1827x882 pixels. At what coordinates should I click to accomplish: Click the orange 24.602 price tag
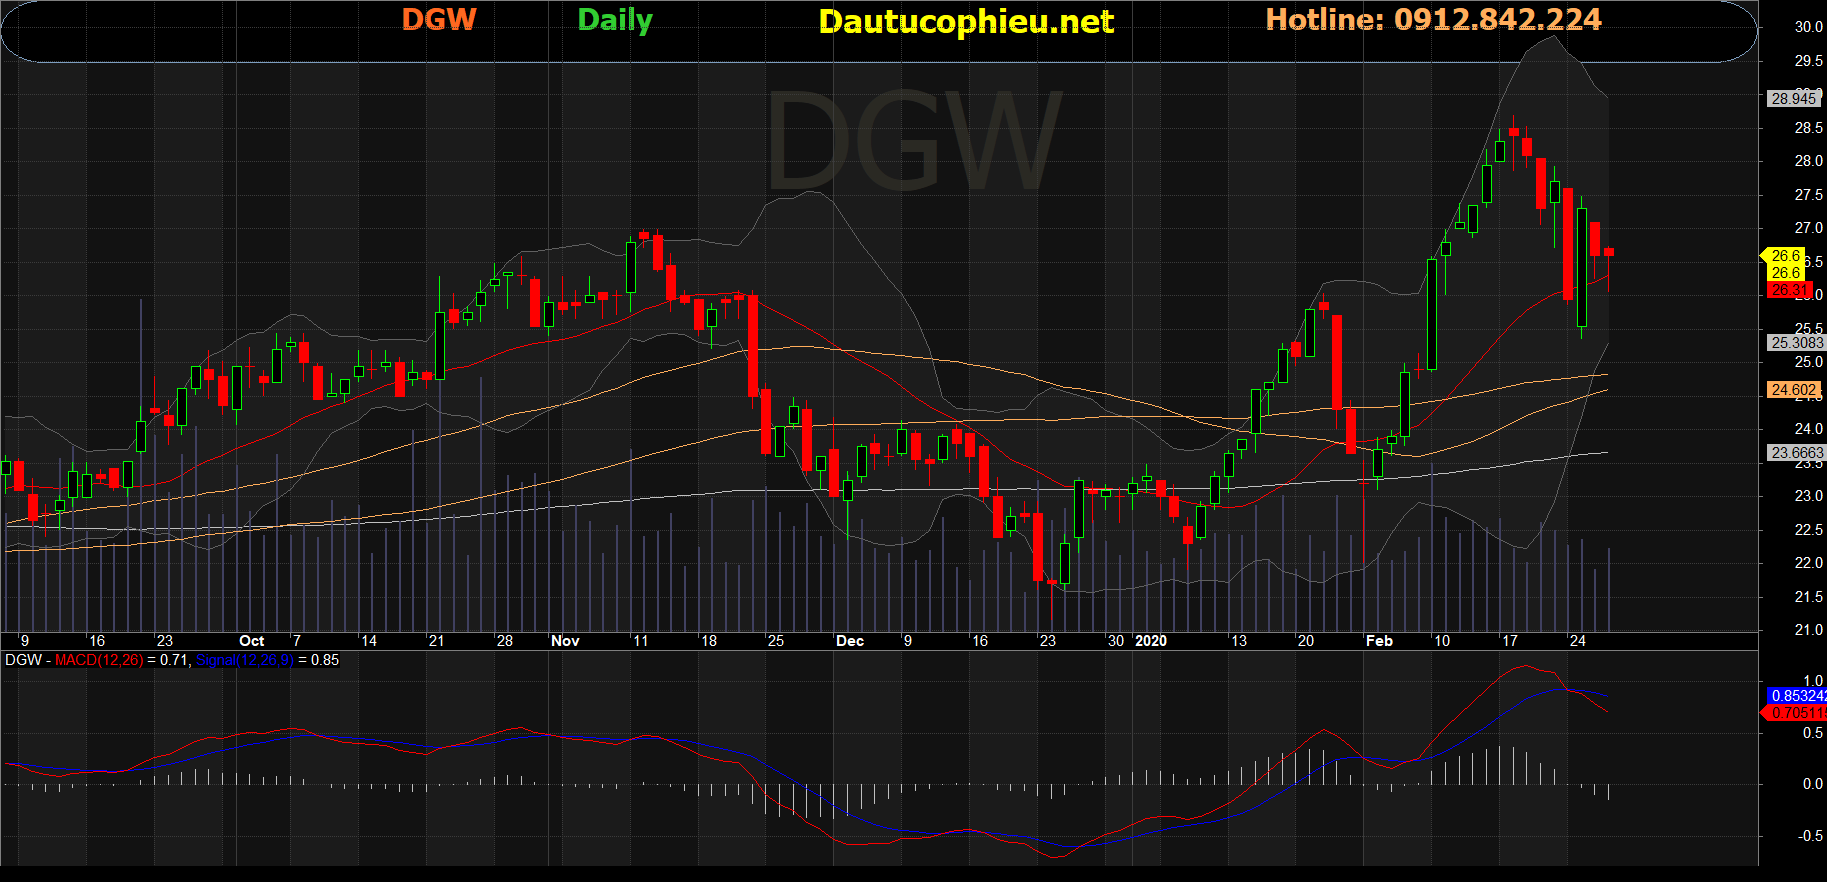click(x=1794, y=390)
